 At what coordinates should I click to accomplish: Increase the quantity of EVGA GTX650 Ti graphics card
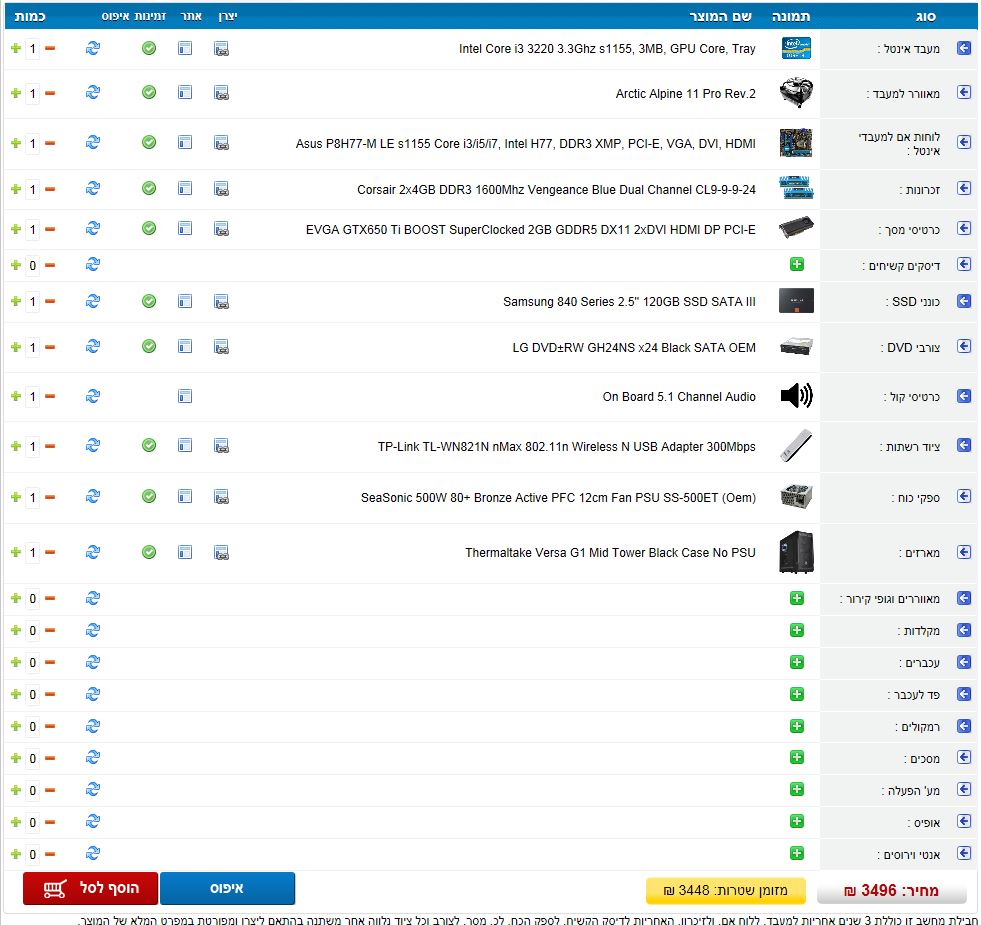pyautogui.click(x=15, y=229)
